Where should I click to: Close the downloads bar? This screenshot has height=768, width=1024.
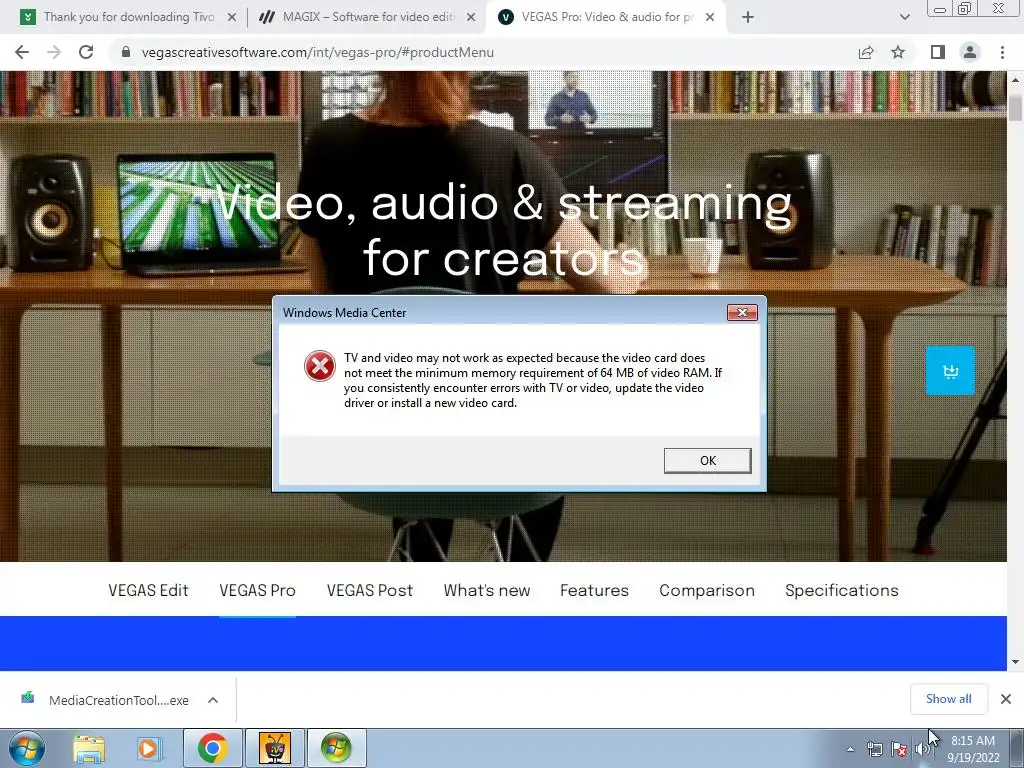point(1006,699)
